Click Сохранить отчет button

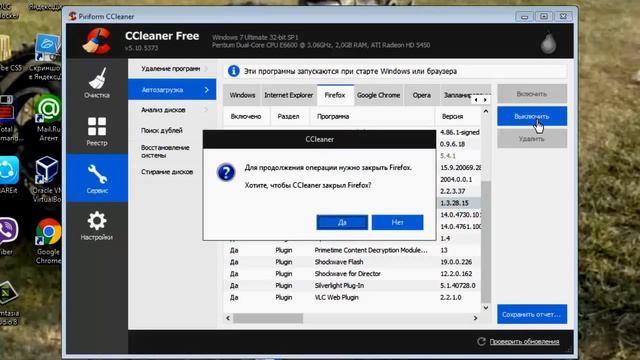coord(532,314)
